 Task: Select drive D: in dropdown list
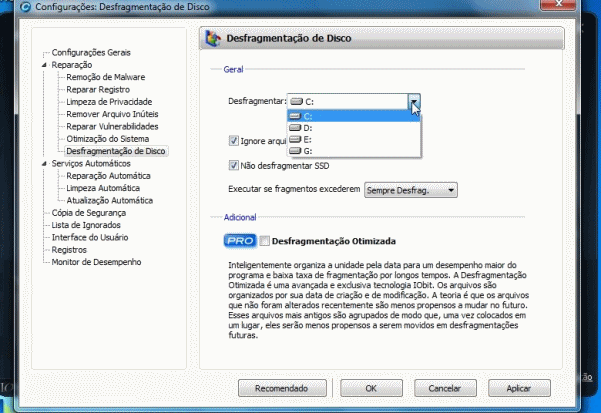pyautogui.click(x=354, y=128)
